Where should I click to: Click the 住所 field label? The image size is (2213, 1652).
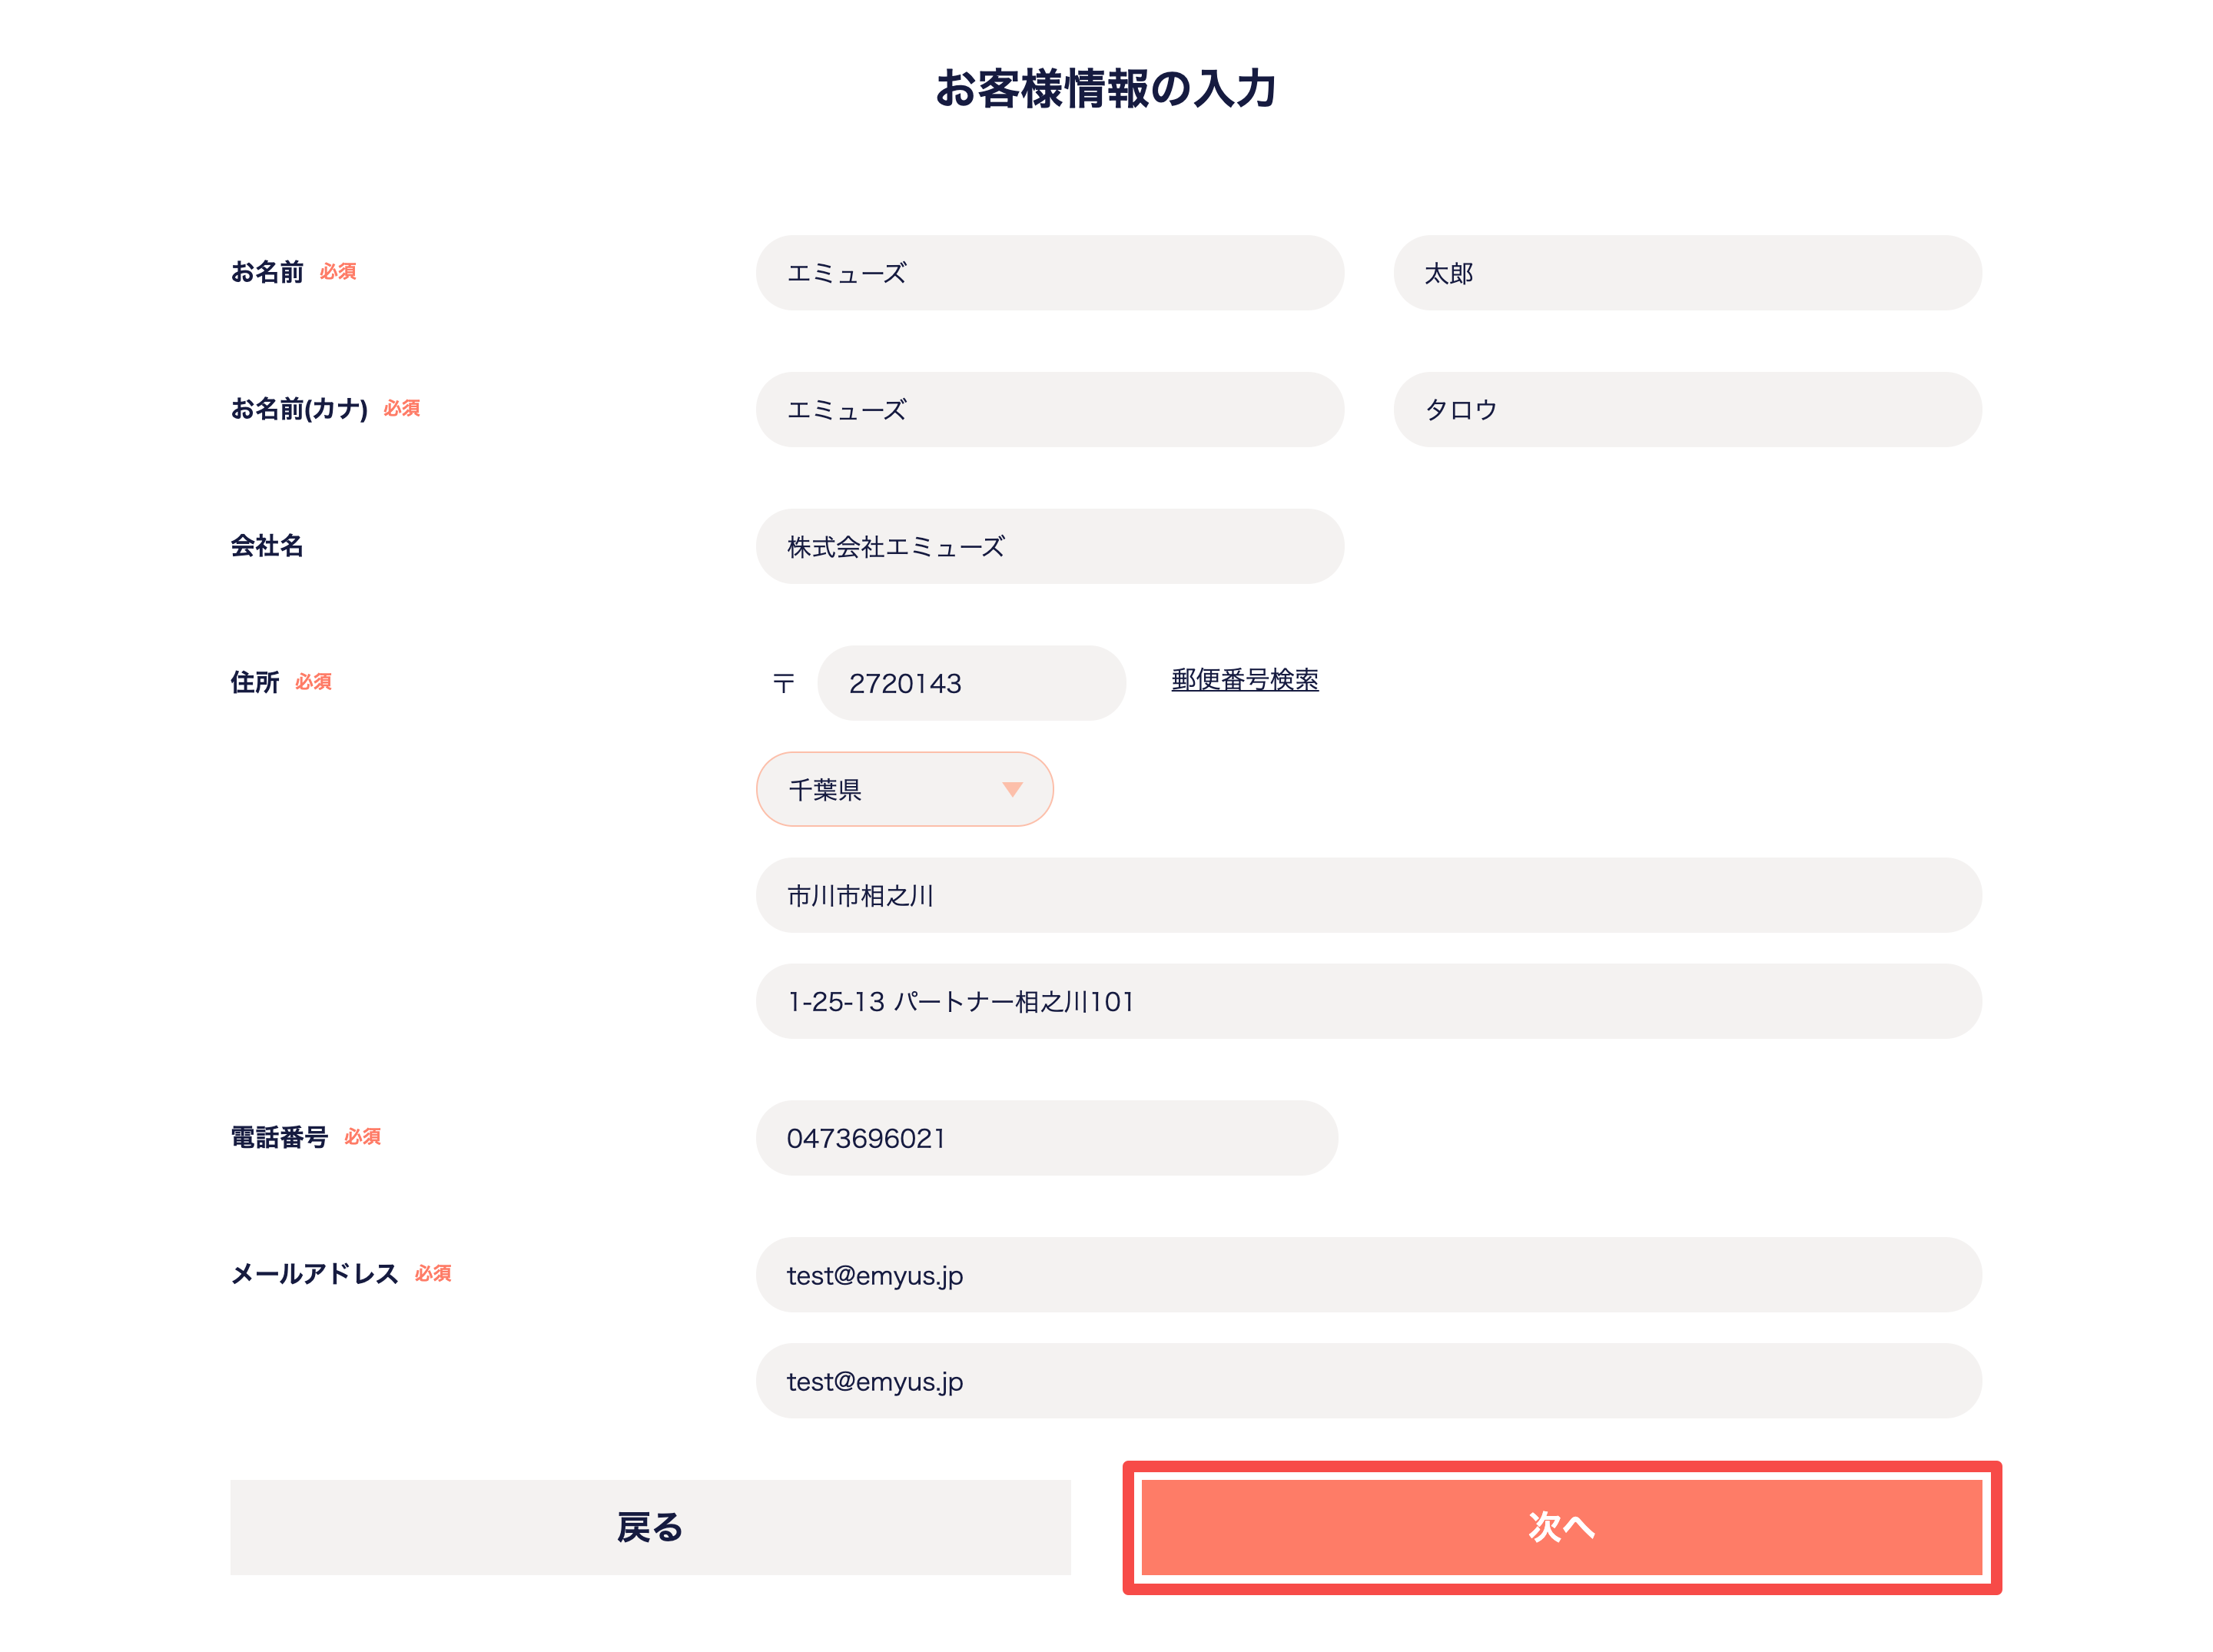click(255, 682)
